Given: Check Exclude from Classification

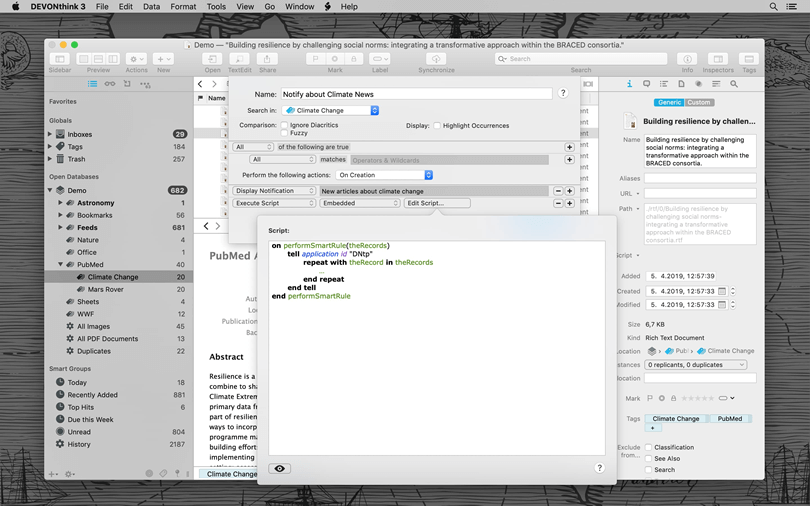Looking at the screenshot, I should click(x=648, y=447).
